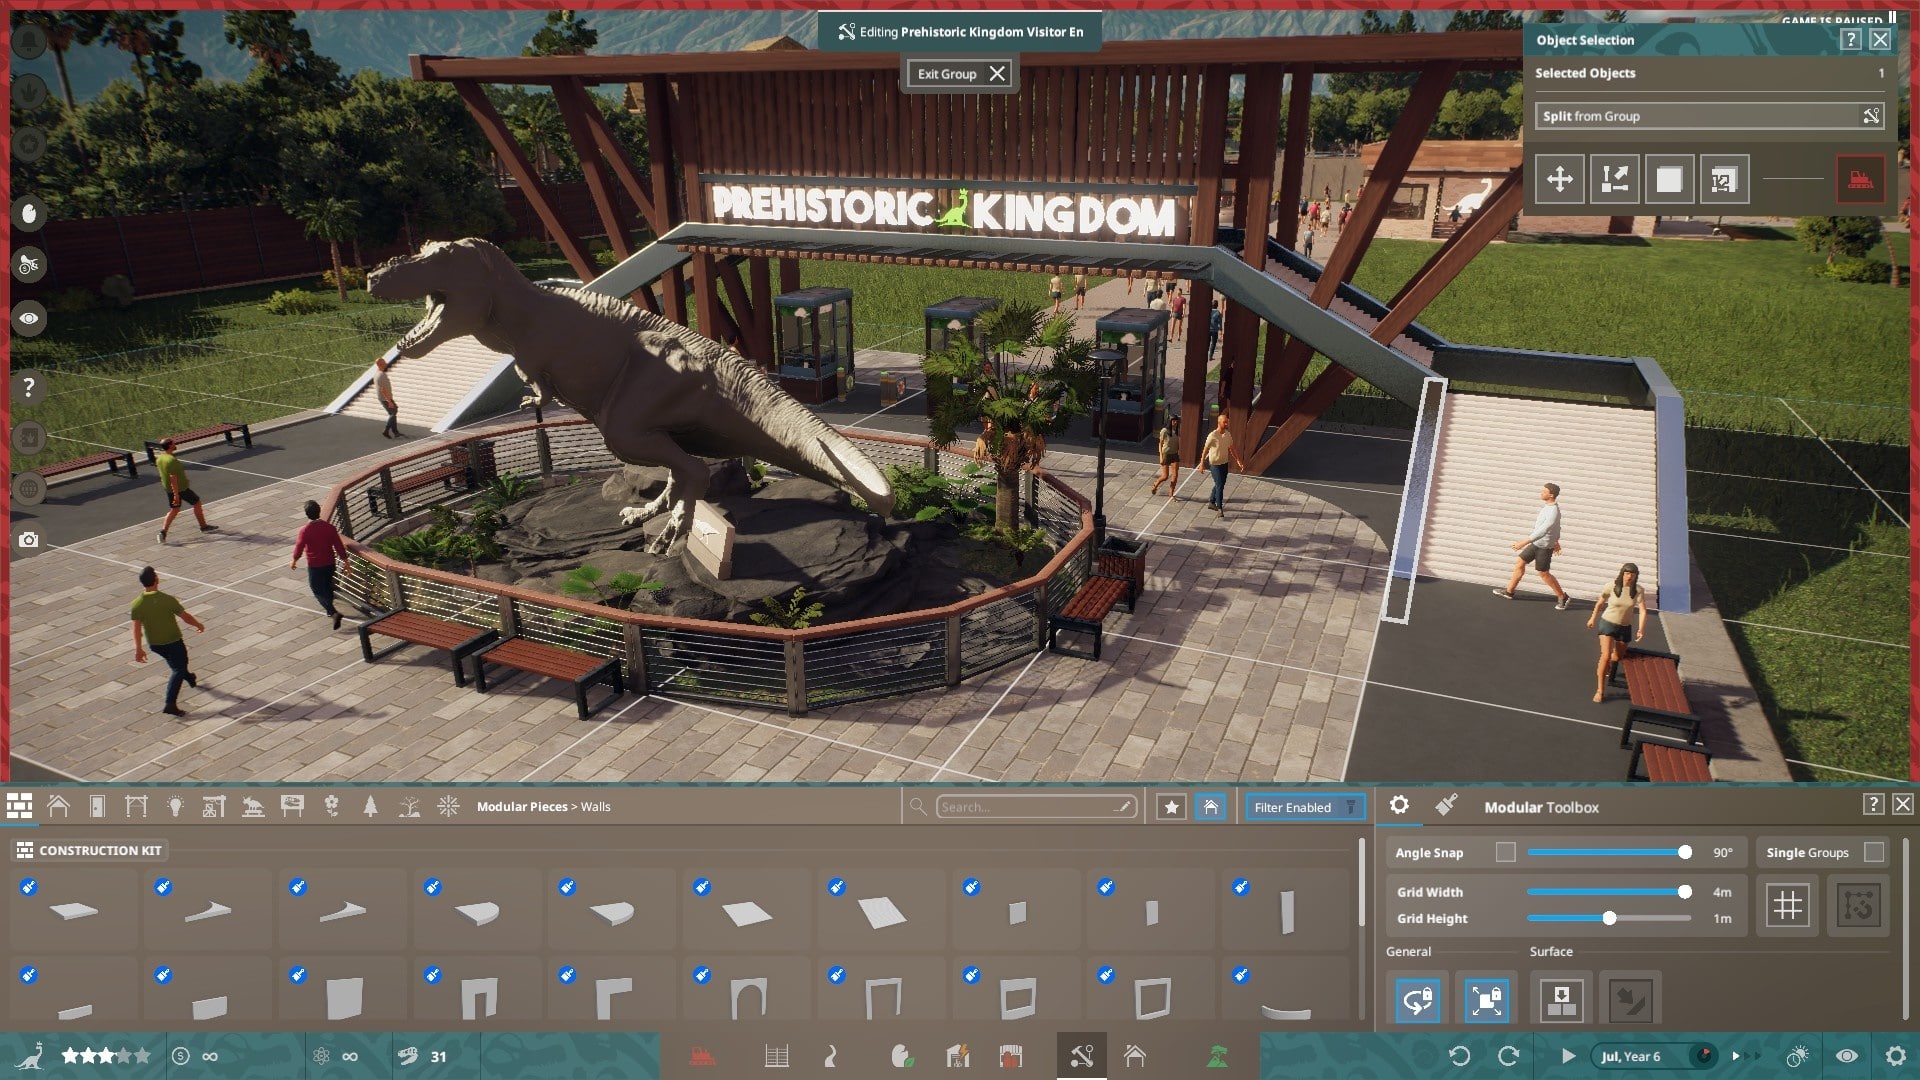Open the terrain landscape tool
The width and height of the screenshot is (1920, 1080).
[x=1217, y=1056]
